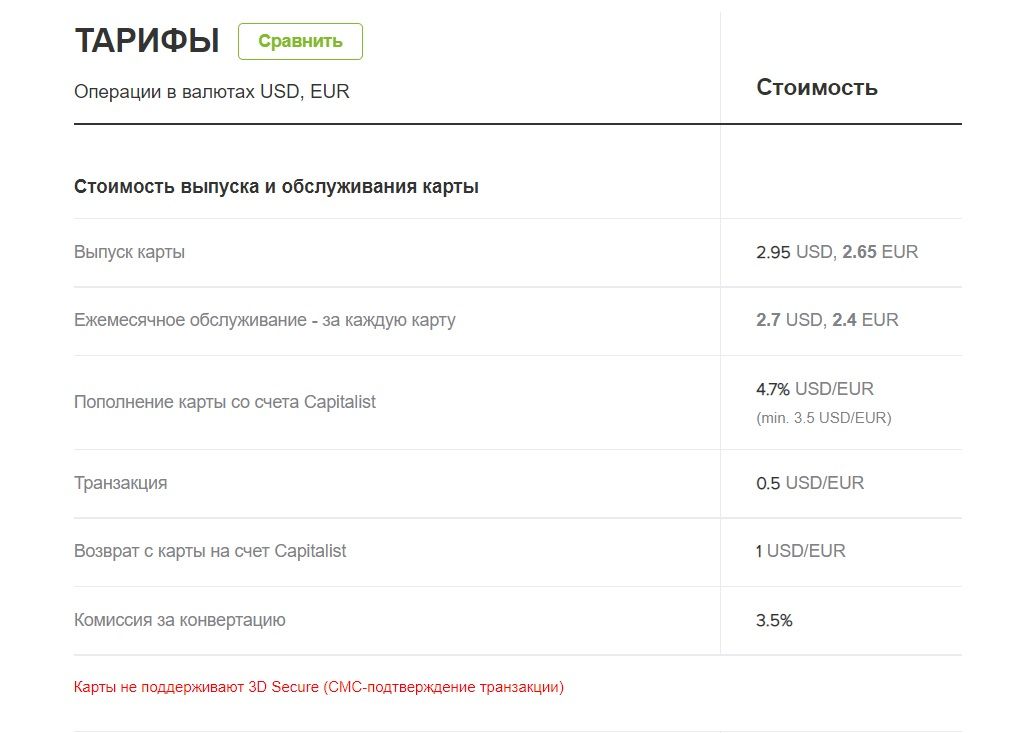Click the 2.7 USD, 2.4 EUR value

point(827,320)
